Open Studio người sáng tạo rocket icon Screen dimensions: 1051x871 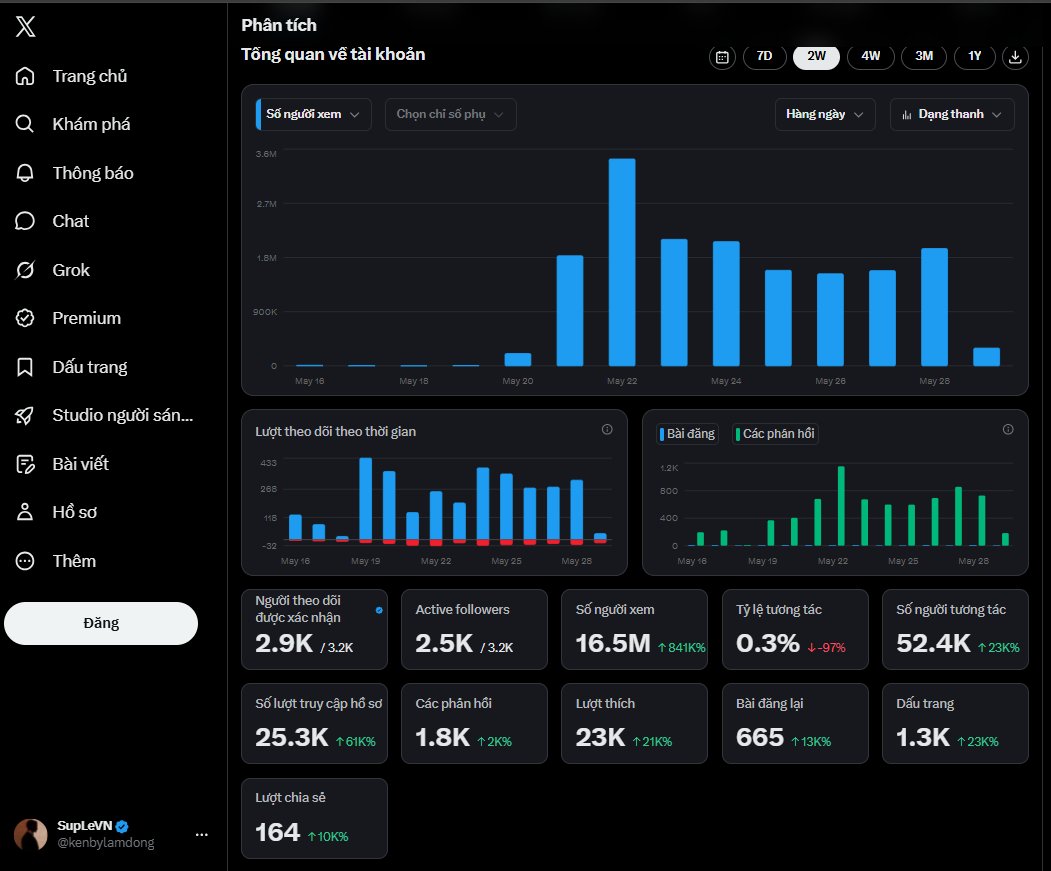(25, 415)
